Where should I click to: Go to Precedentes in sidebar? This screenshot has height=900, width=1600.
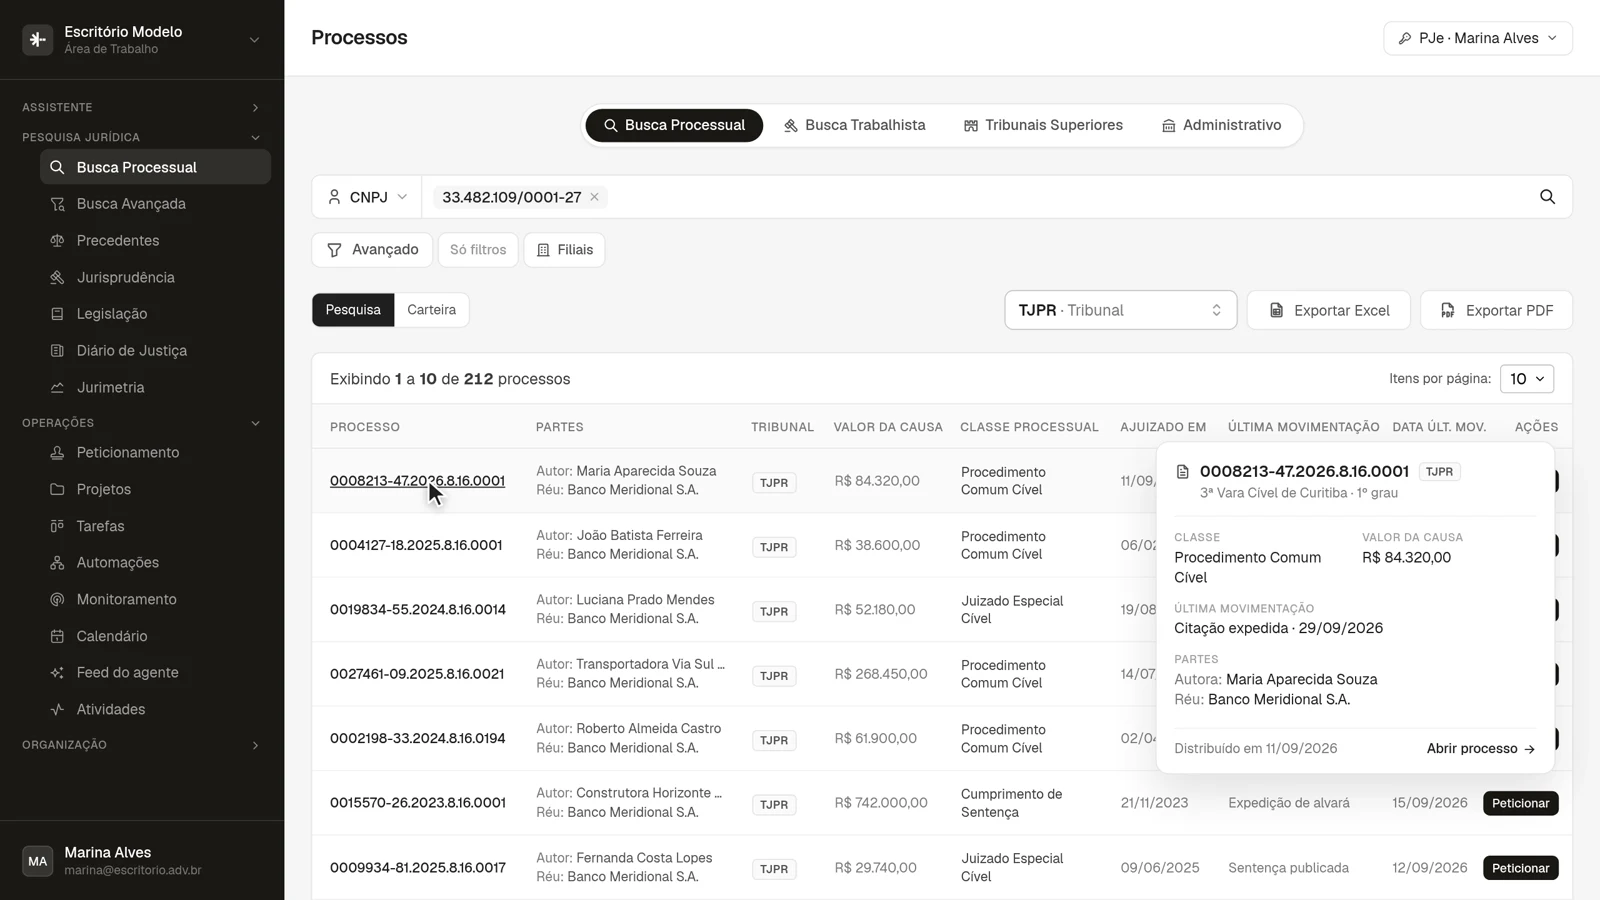[155, 241]
